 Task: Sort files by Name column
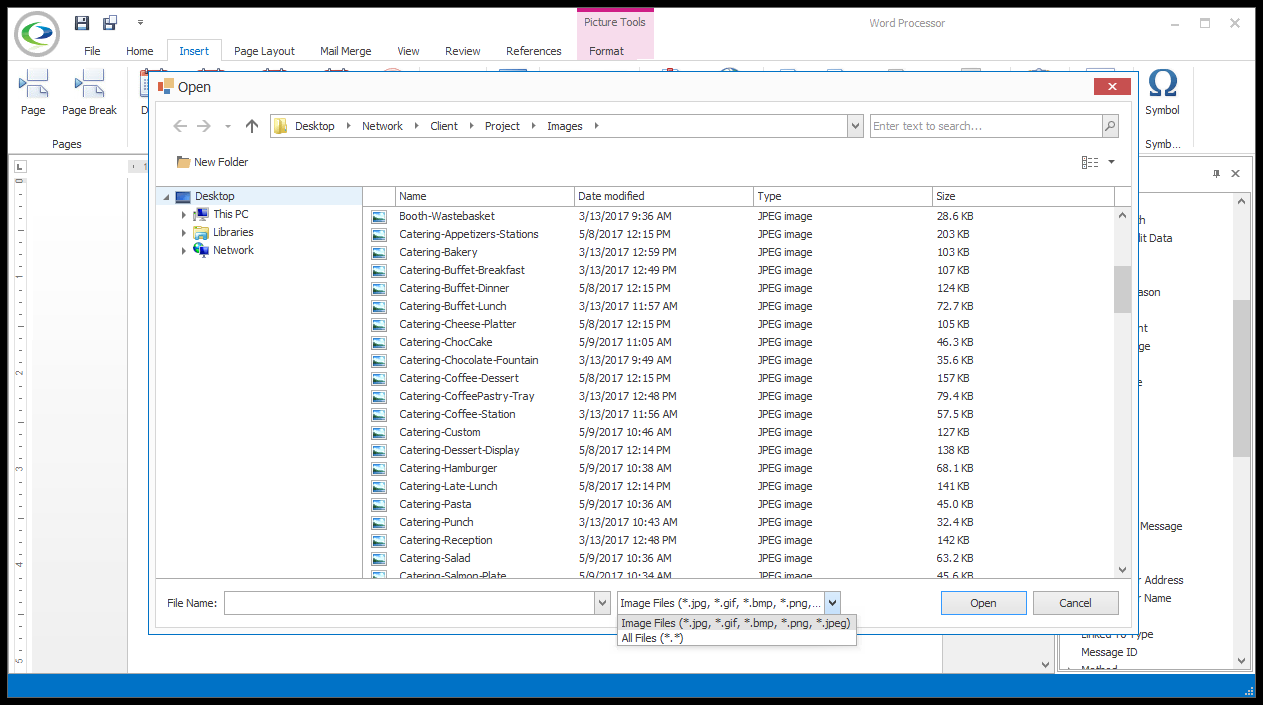485,196
